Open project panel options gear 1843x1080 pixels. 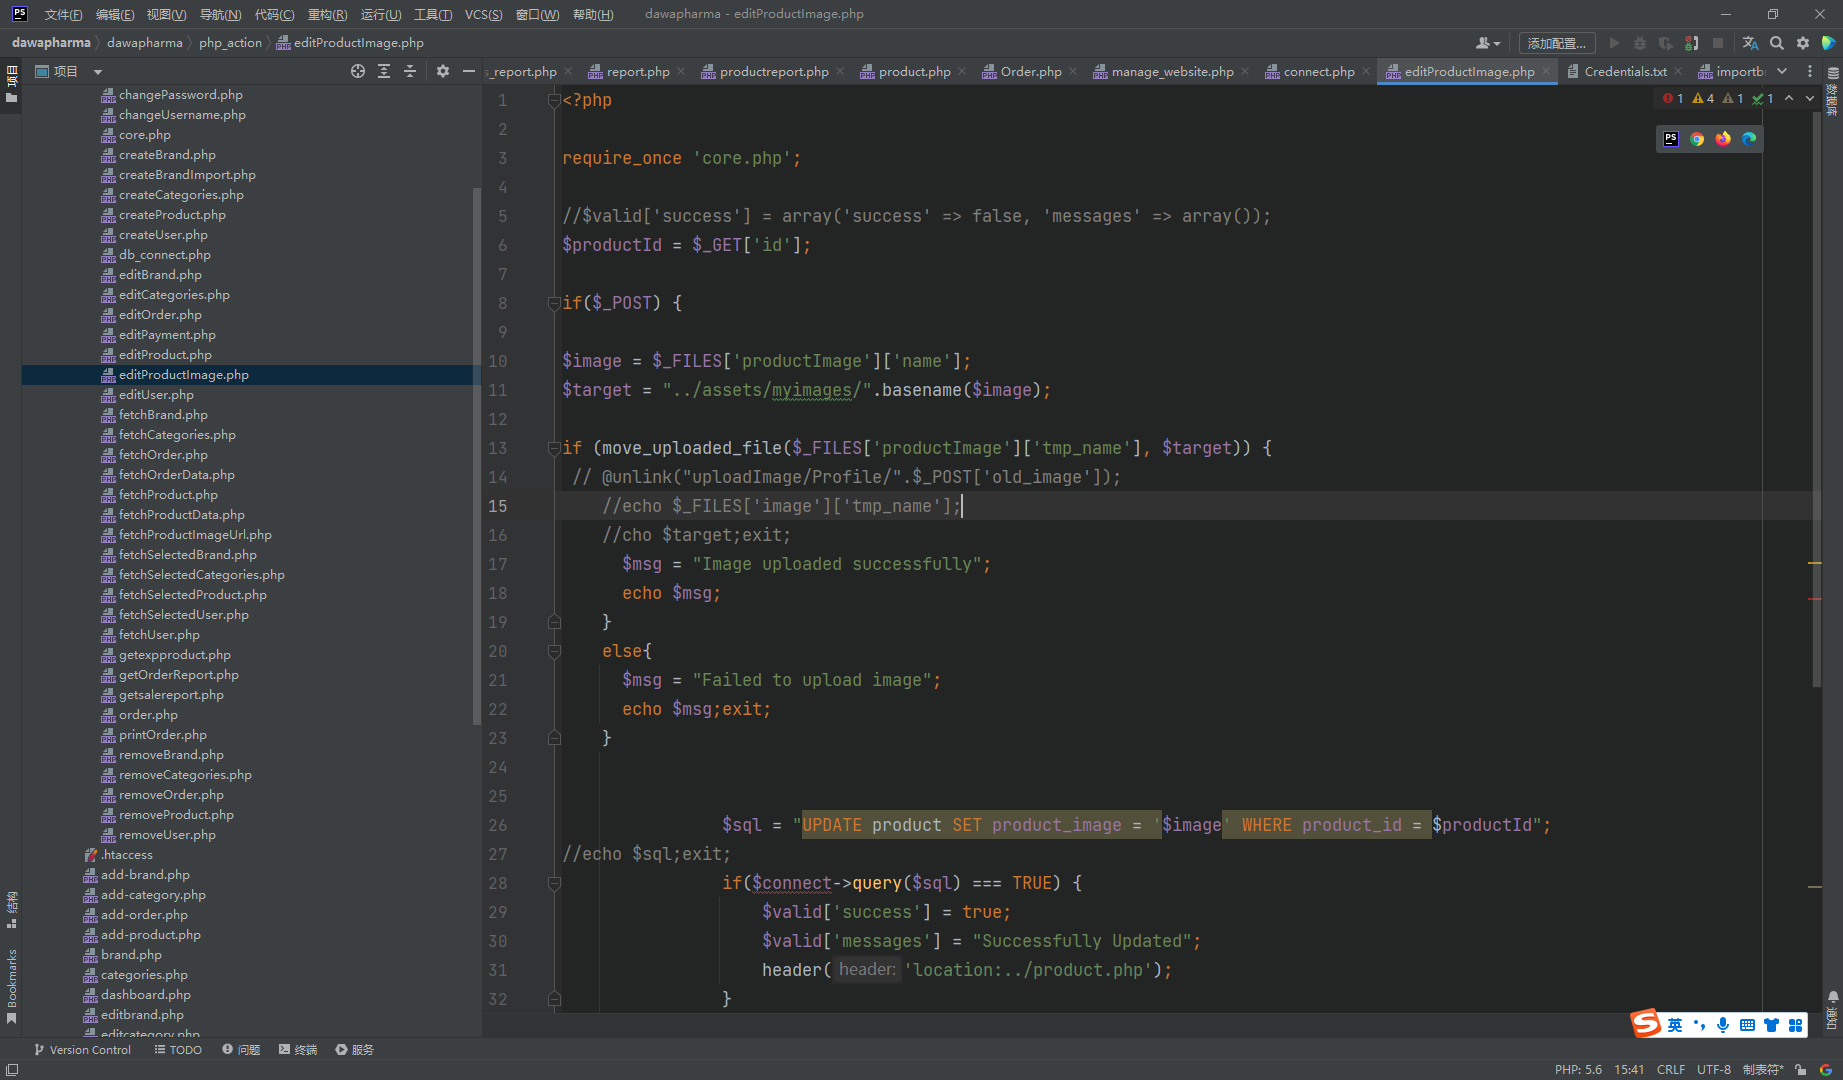[x=443, y=71]
